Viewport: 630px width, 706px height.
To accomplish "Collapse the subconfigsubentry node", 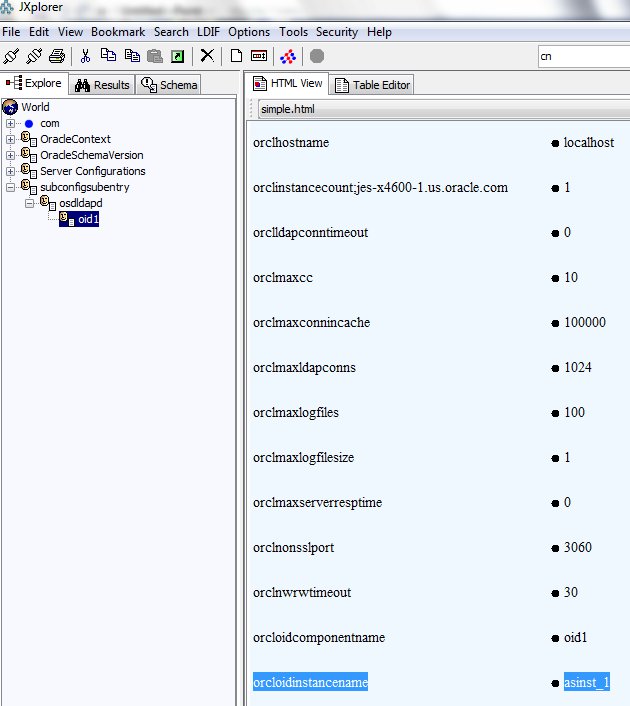I will click(10, 187).
